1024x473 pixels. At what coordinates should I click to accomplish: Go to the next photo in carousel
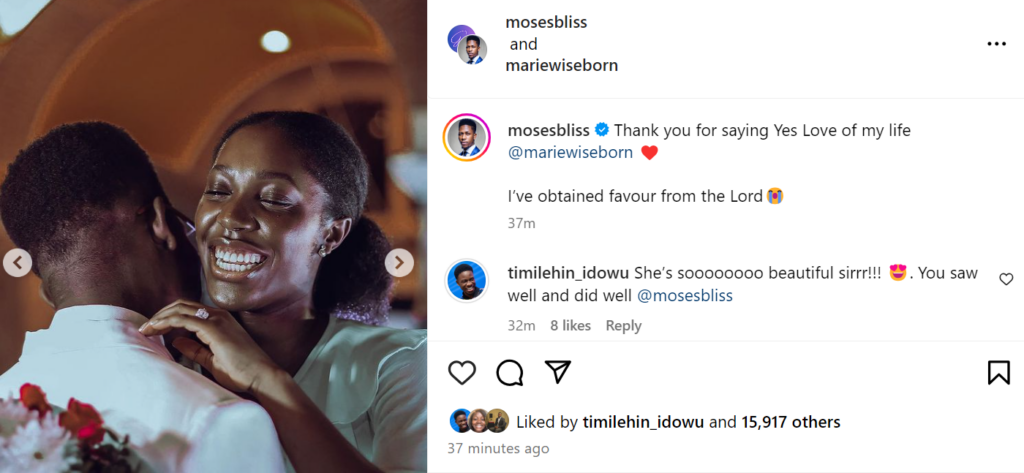(399, 263)
